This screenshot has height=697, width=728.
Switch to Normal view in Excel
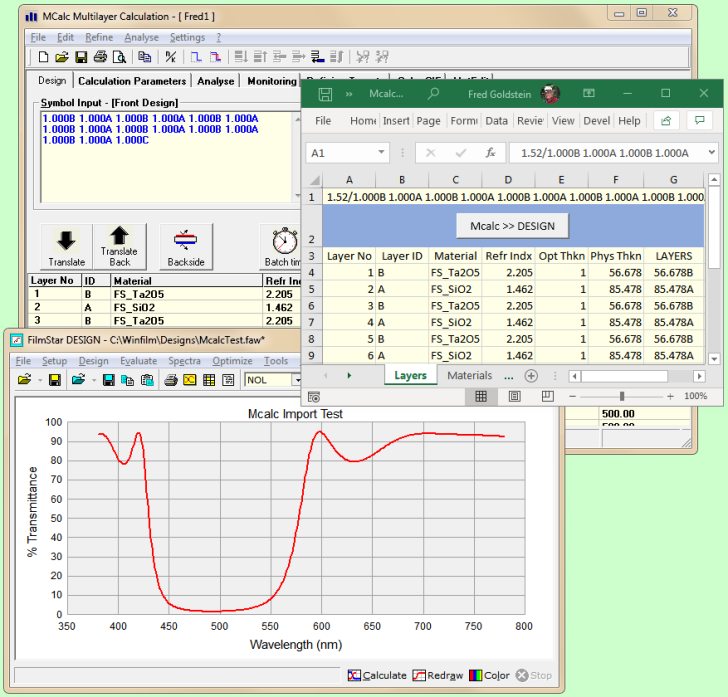[x=481, y=396]
